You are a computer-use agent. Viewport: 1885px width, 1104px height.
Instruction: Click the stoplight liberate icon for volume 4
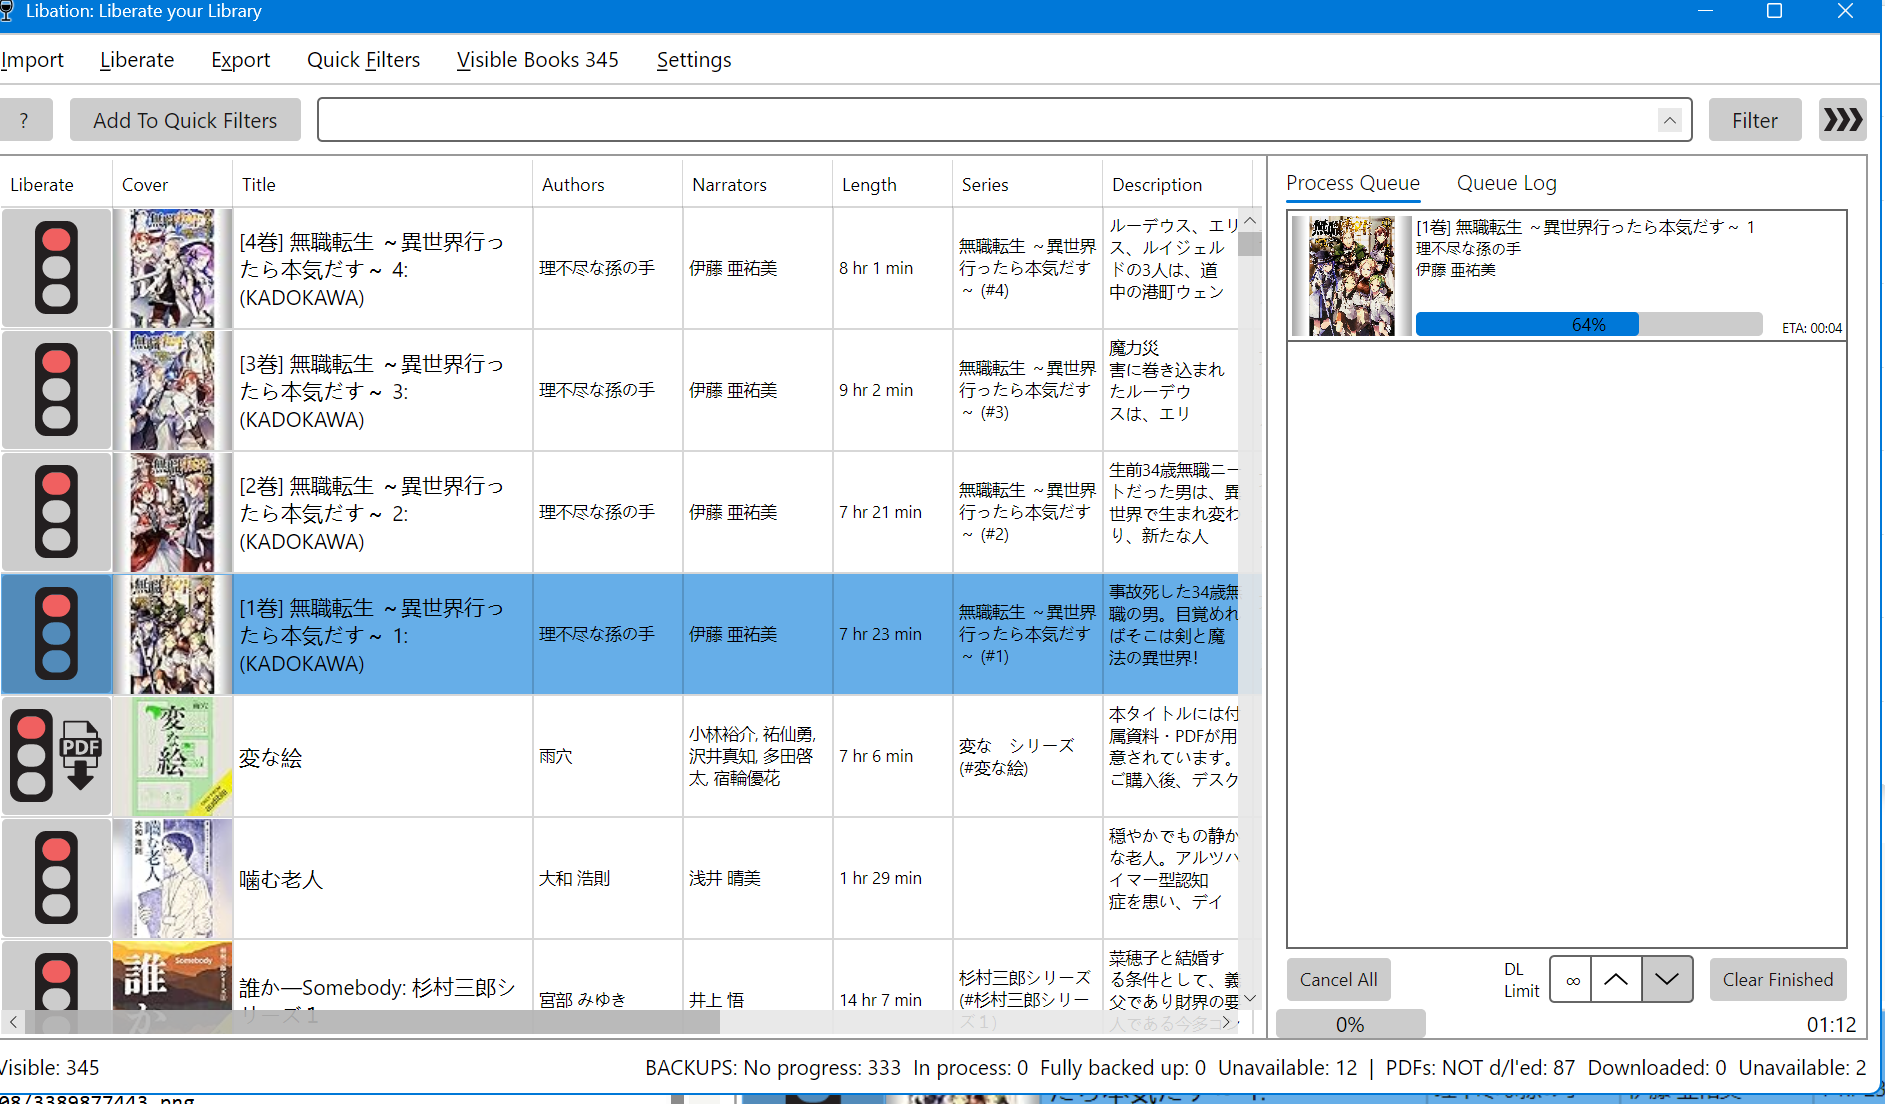pos(56,268)
